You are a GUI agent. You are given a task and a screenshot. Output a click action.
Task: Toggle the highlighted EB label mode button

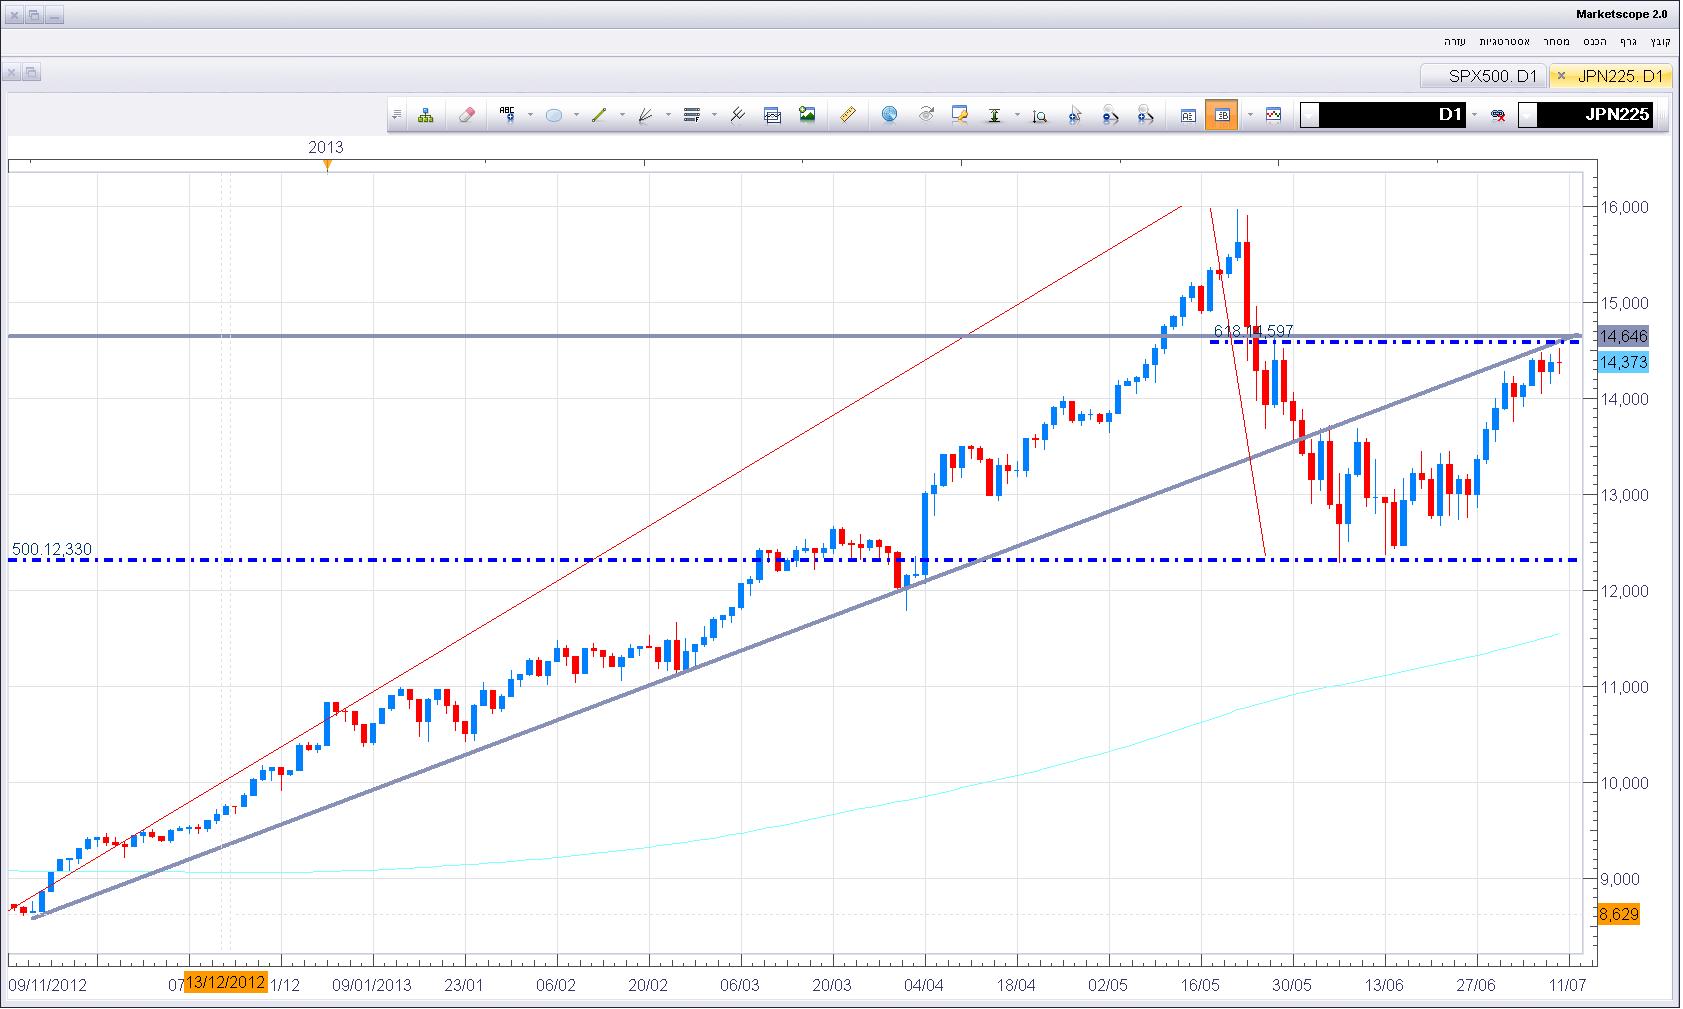coord(1222,115)
